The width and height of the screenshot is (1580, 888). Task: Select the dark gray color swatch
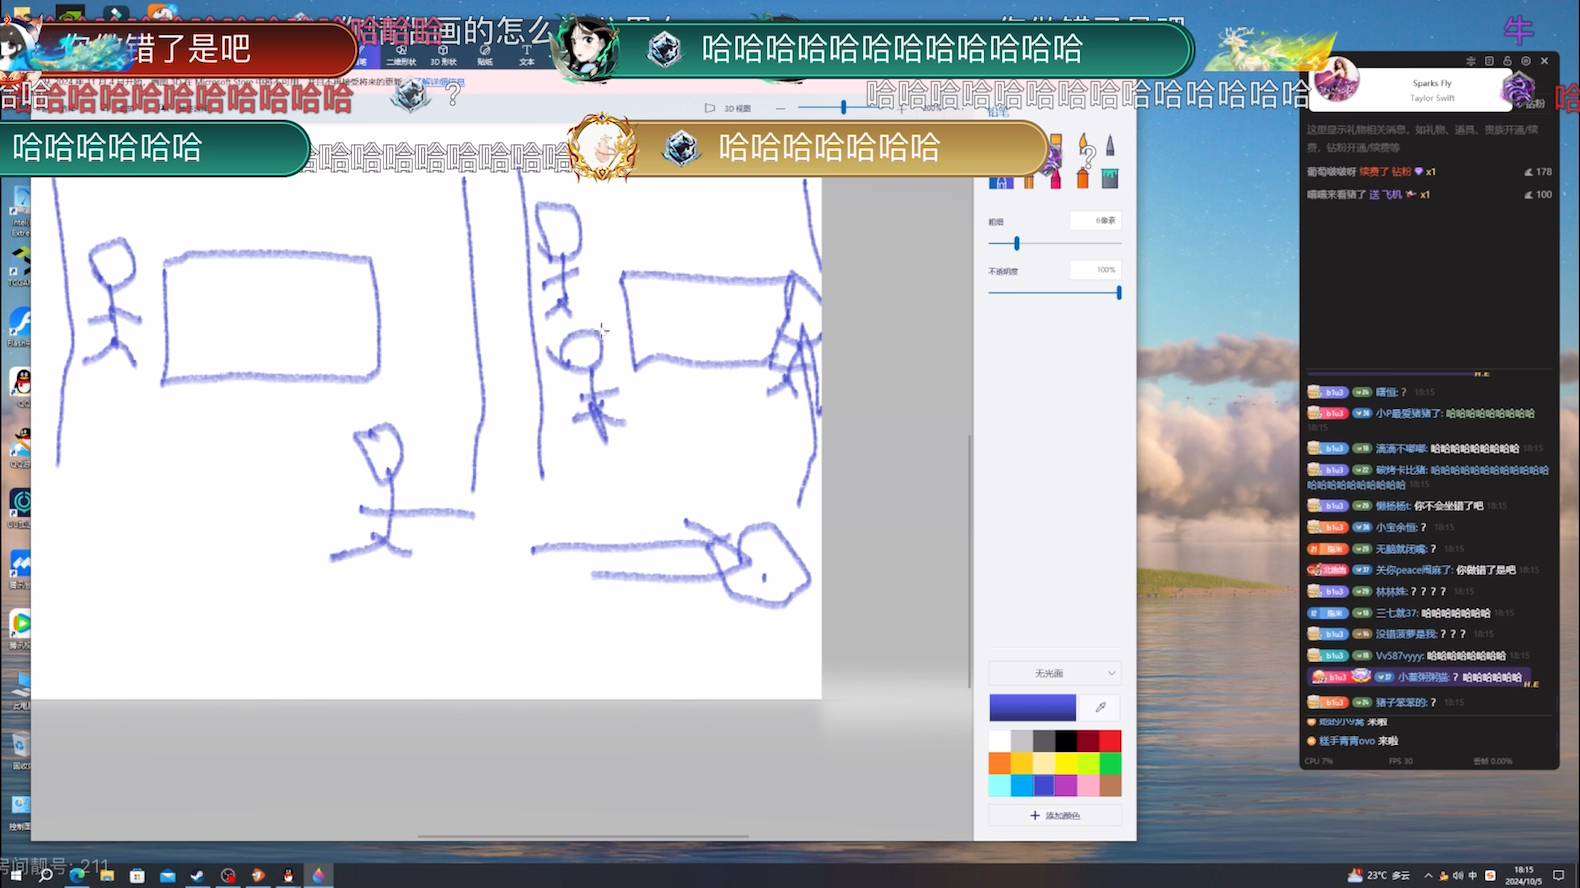point(1043,741)
